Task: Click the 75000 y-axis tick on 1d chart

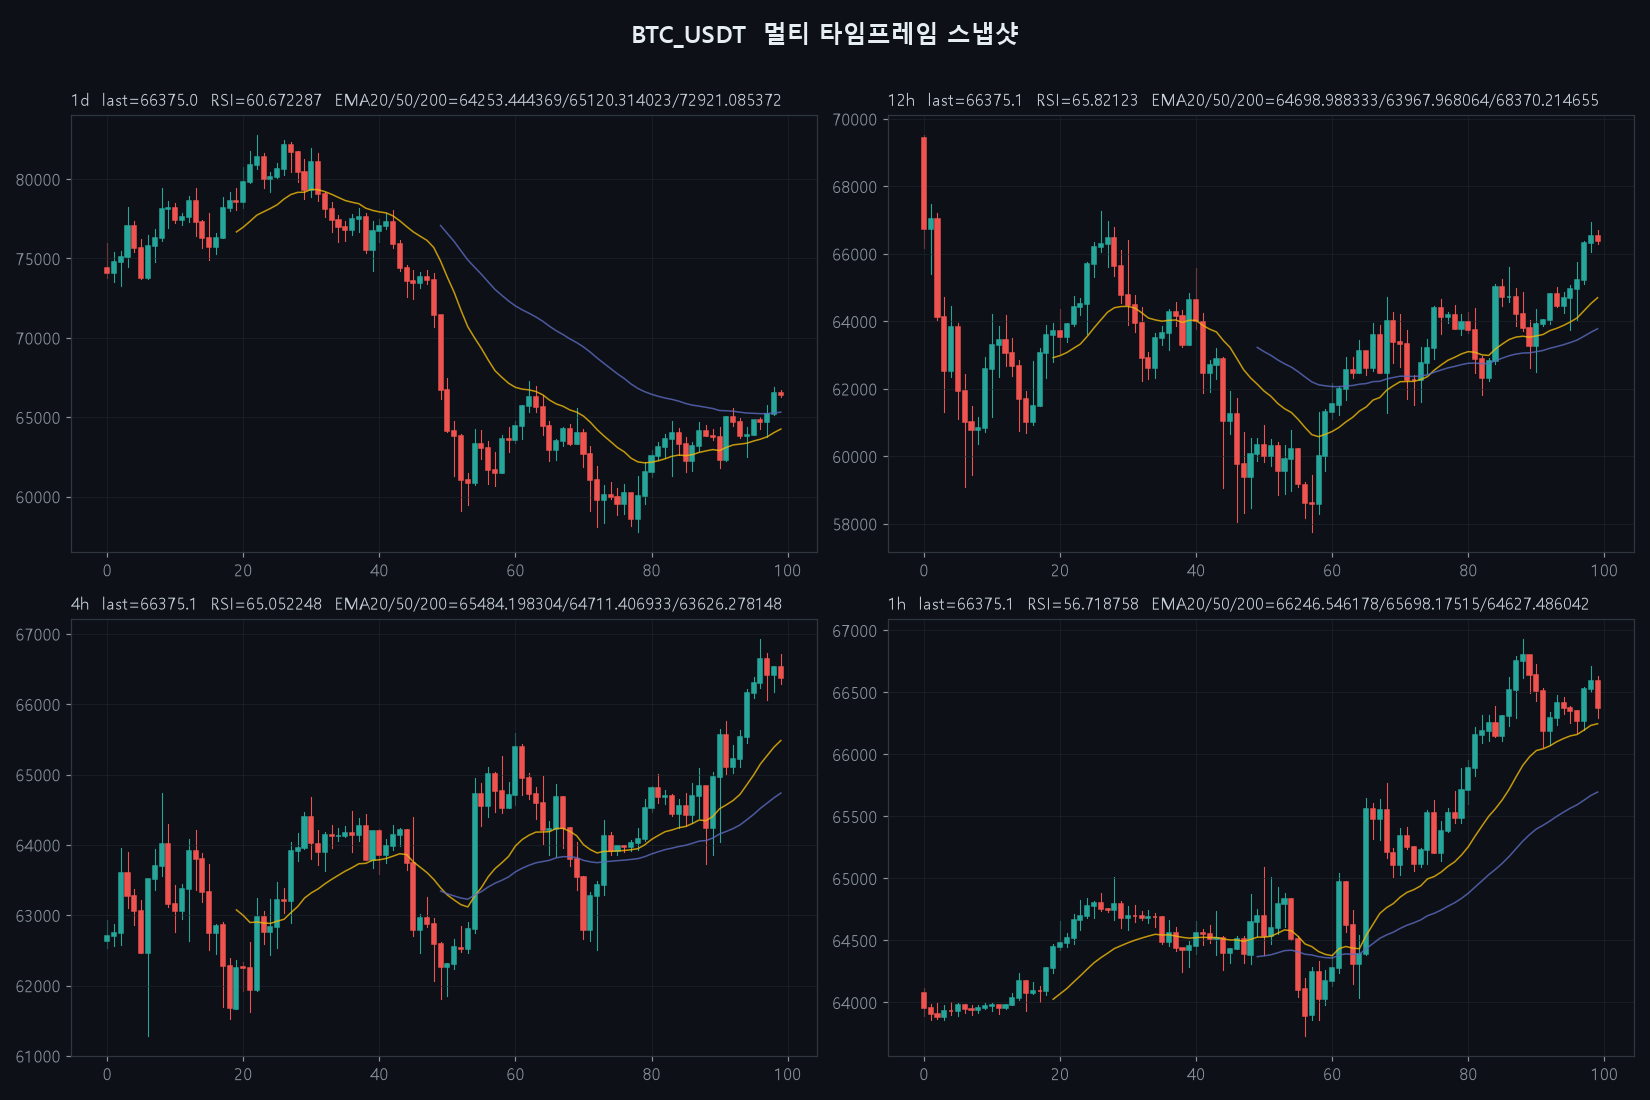Action: click(38, 259)
